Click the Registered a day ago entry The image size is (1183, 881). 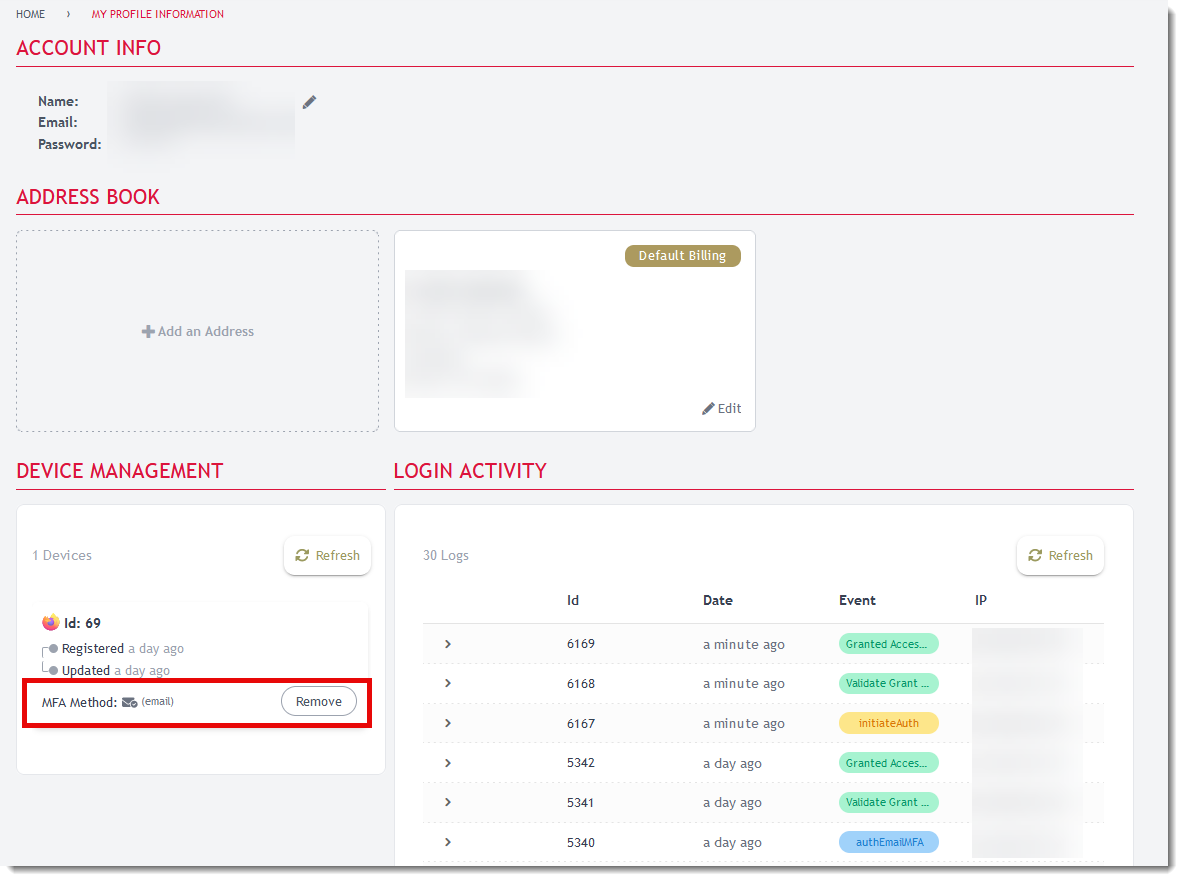tap(122, 649)
